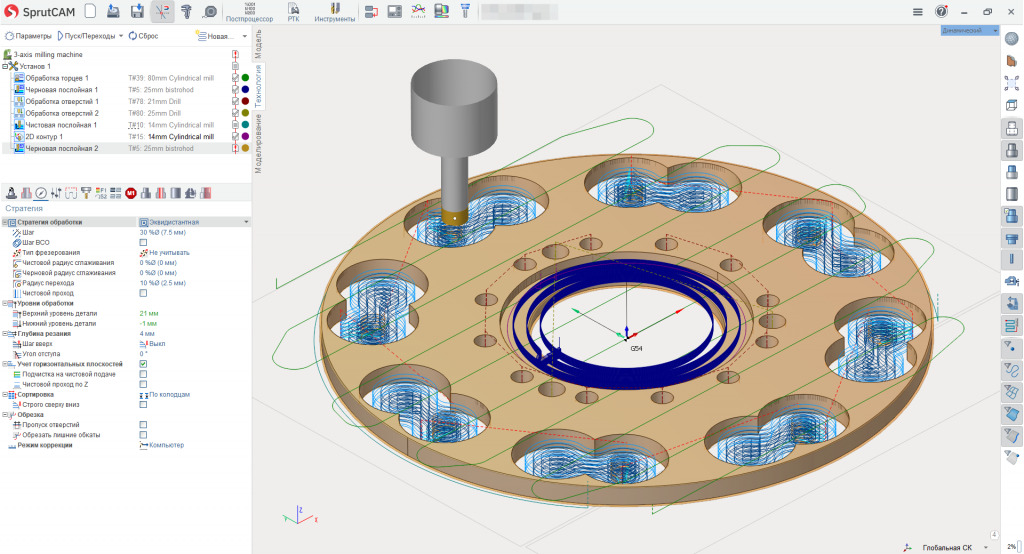Click the red M1 icon in parameter tabs
Viewport: 1024px width, 554px height.
click(x=131, y=192)
